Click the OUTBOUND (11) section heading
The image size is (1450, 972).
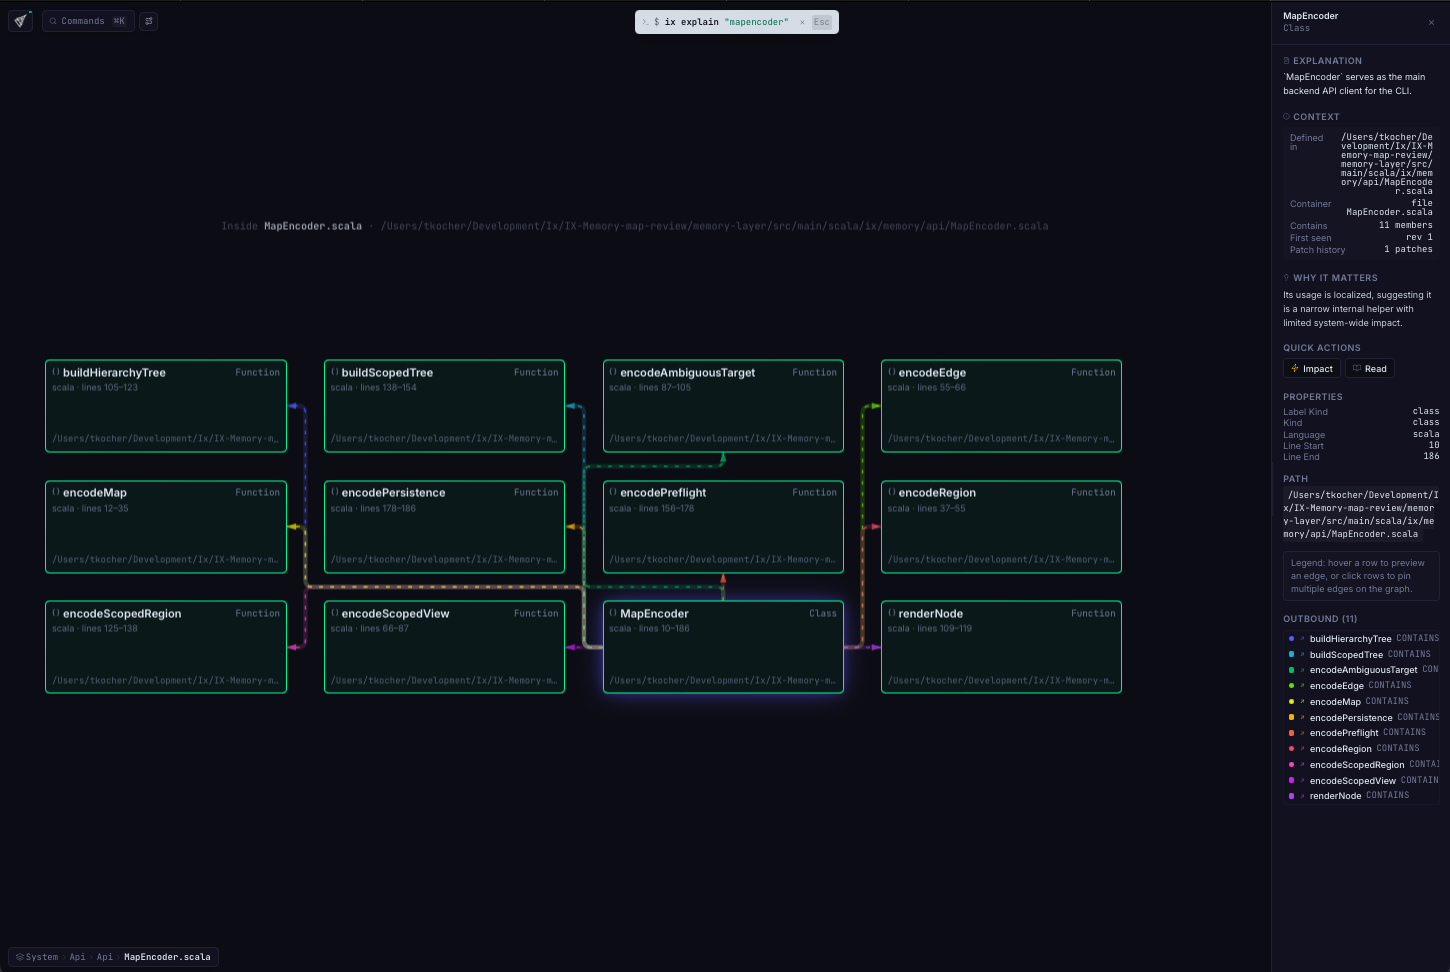pos(1320,619)
